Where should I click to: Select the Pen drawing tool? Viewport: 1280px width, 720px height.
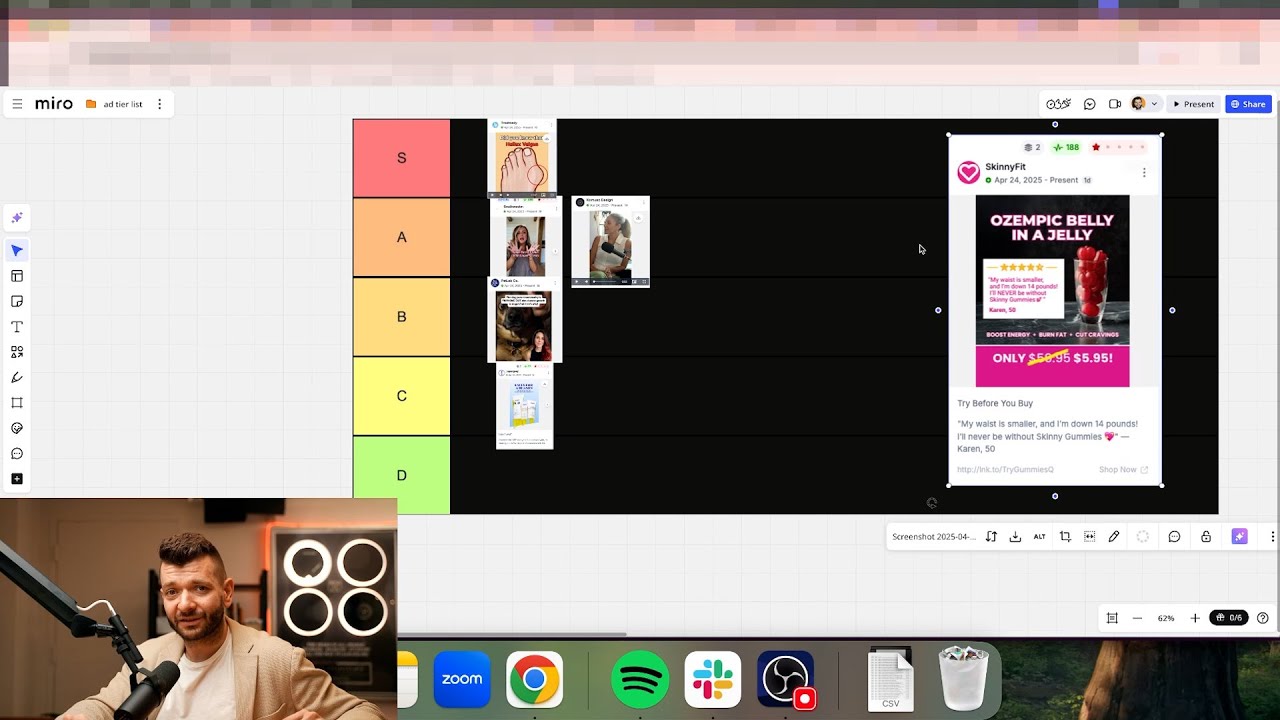[17, 377]
